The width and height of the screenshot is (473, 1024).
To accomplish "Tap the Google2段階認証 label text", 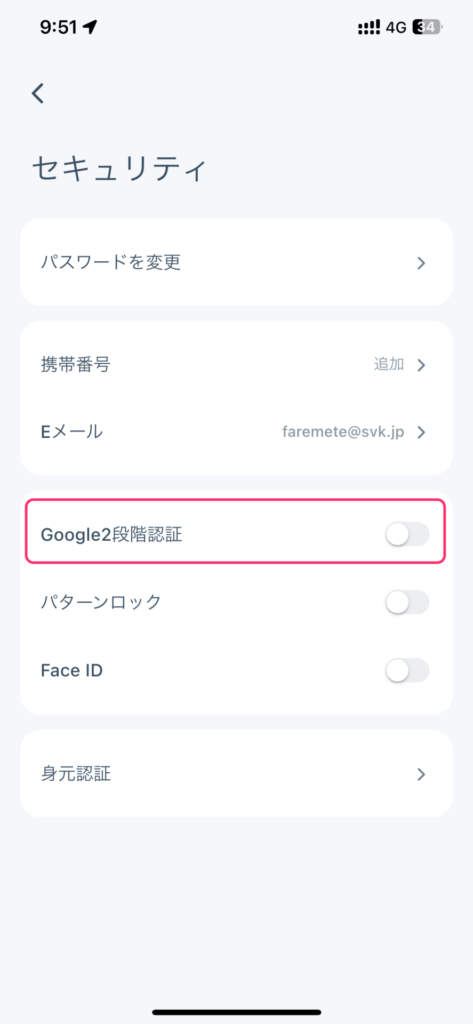I will [x=112, y=535].
